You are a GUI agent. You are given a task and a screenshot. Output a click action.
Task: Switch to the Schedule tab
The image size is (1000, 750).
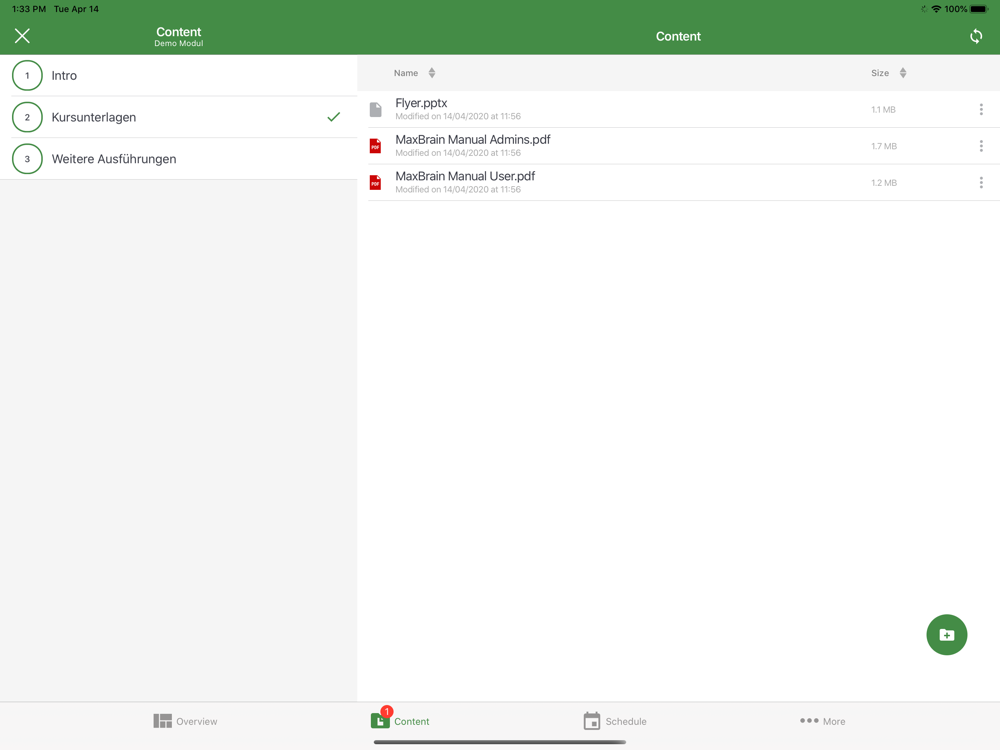click(x=614, y=721)
